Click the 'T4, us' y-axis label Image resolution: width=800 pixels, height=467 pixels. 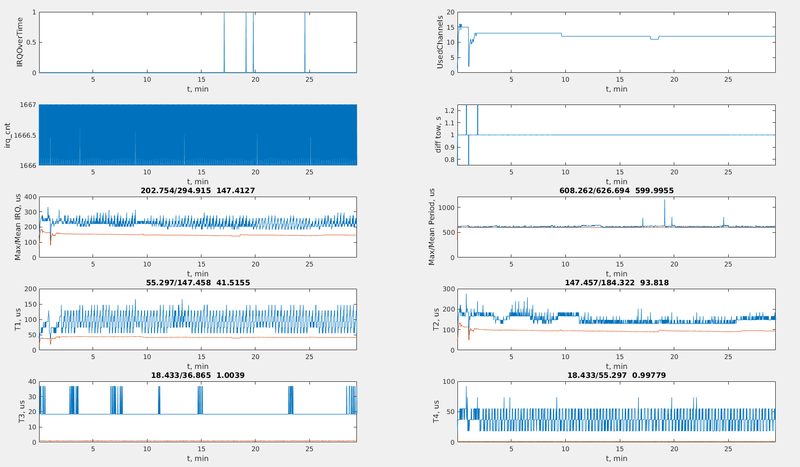click(436, 412)
